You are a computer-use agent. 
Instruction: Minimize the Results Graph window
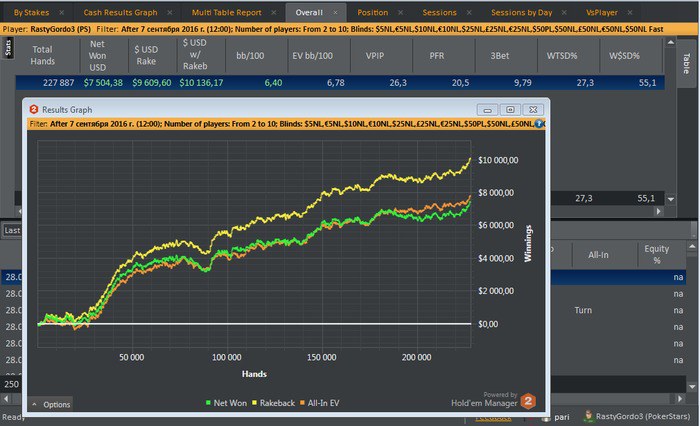pyautogui.click(x=488, y=109)
